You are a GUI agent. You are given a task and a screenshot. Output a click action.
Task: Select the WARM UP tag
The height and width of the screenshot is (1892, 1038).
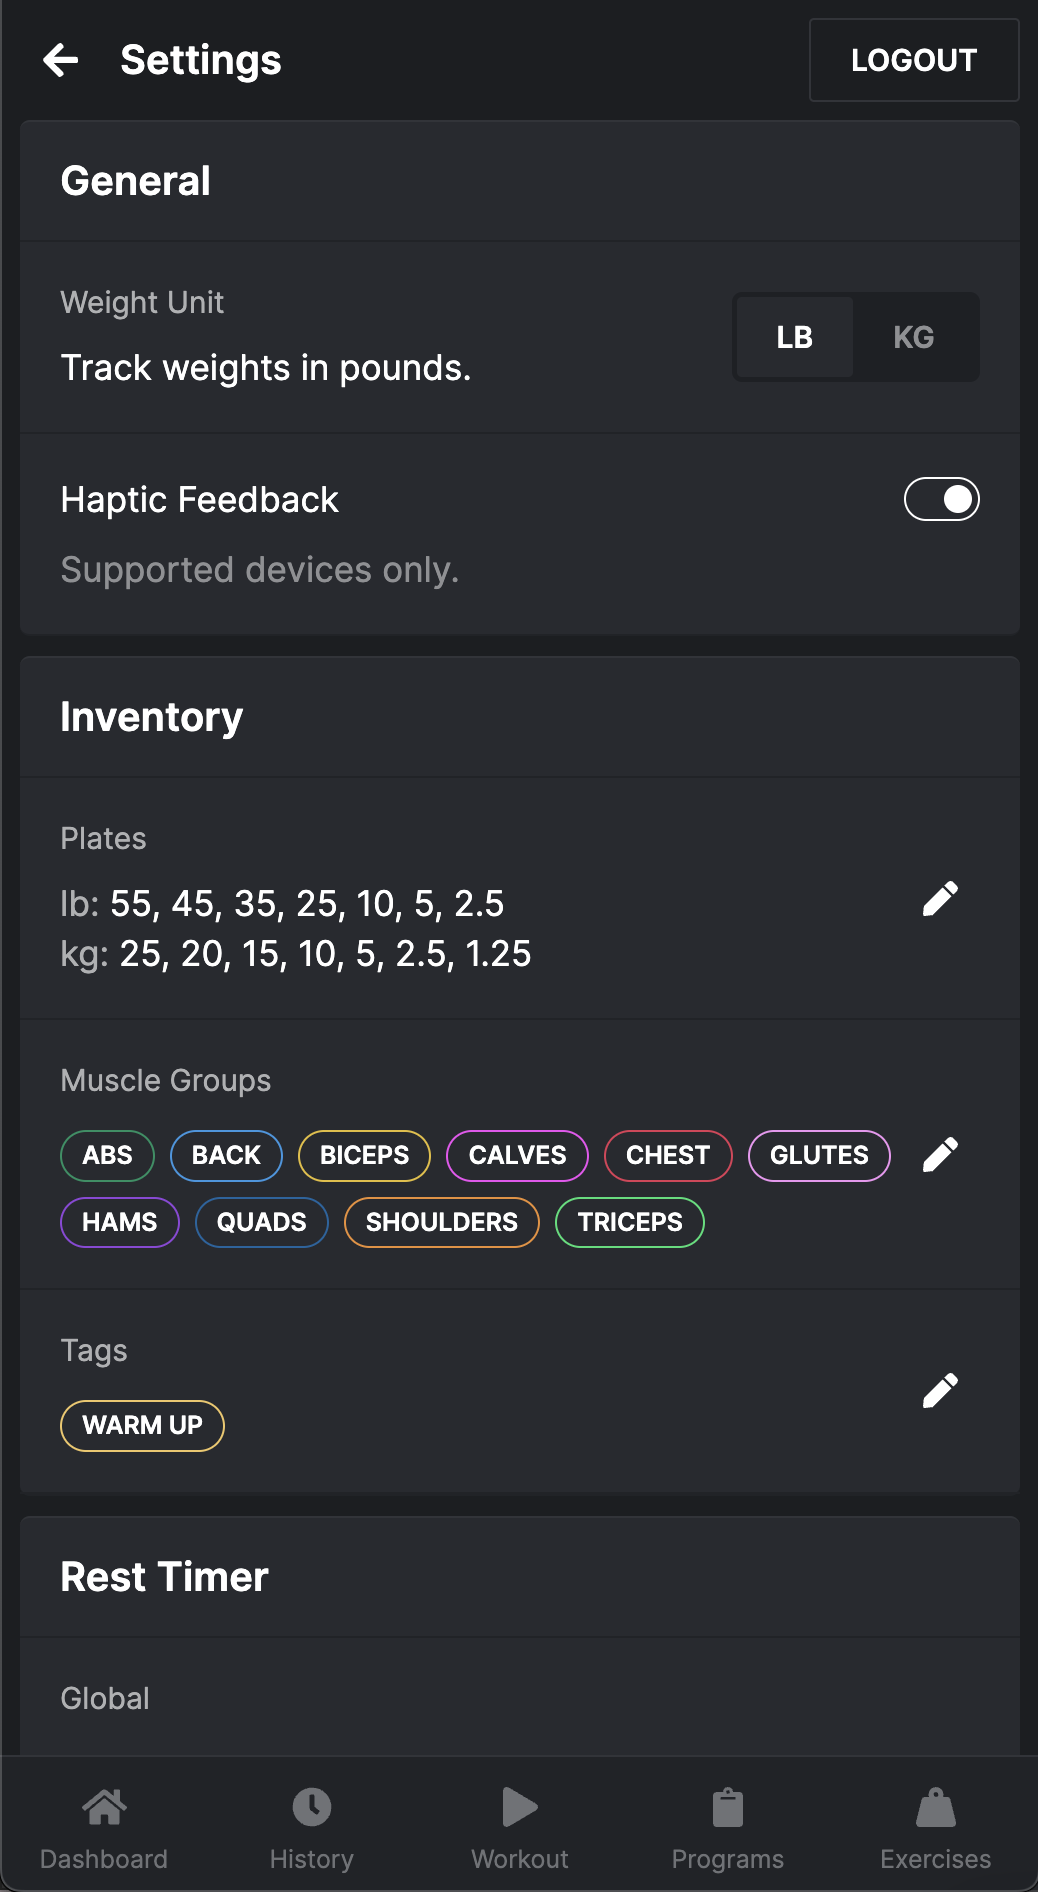pyautogui.click(x=142, y=1425)
